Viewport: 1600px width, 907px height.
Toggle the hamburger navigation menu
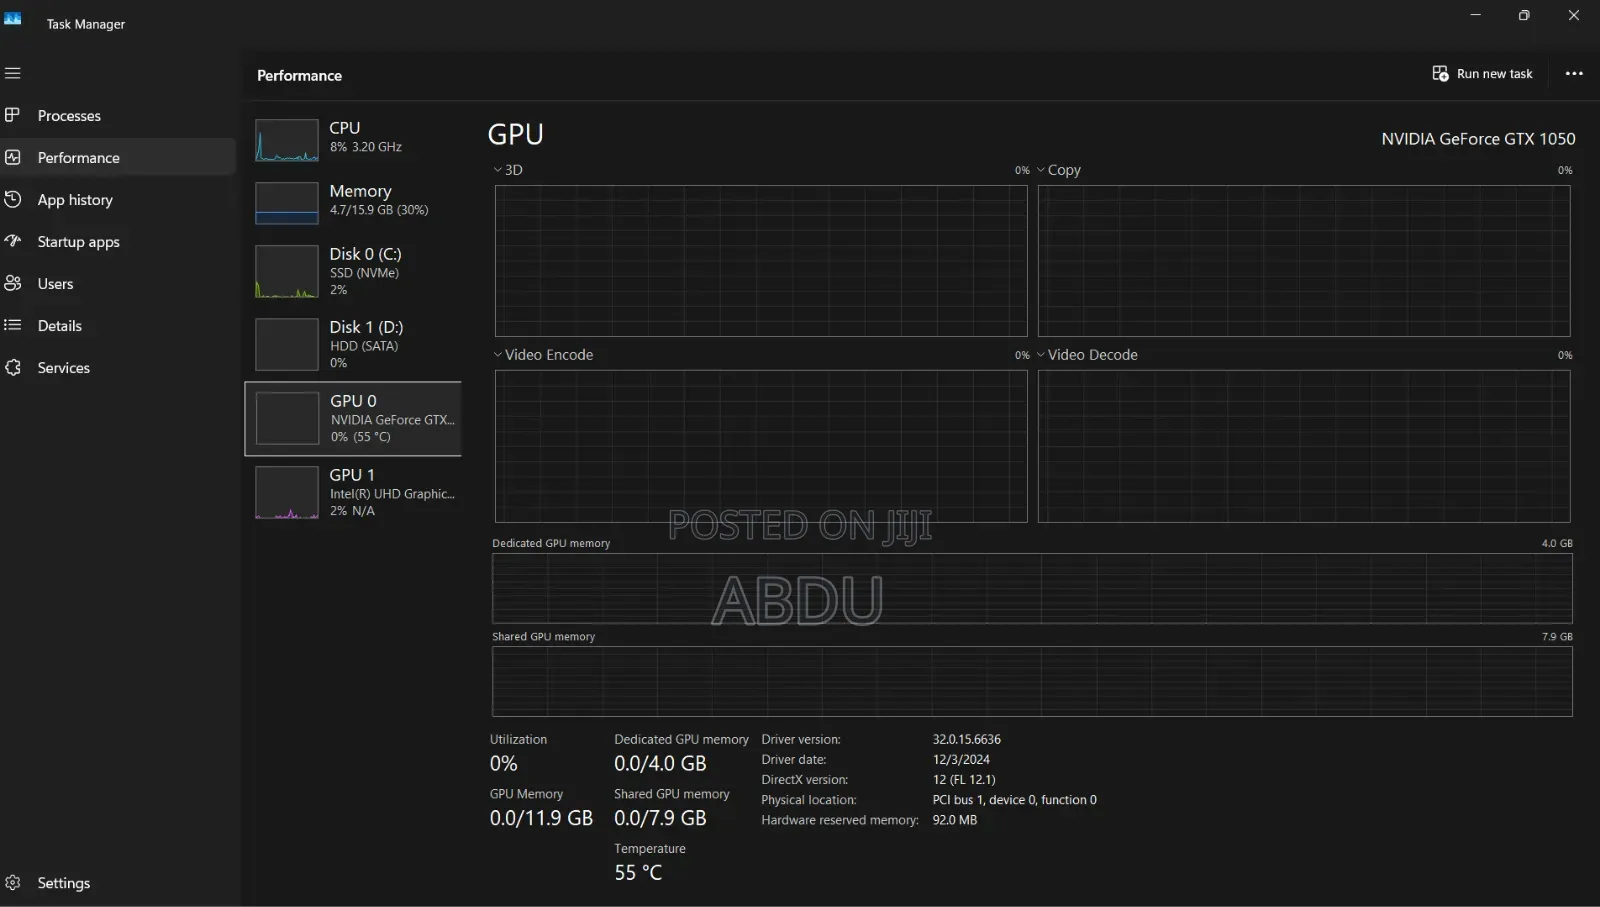tap(13, 73)
